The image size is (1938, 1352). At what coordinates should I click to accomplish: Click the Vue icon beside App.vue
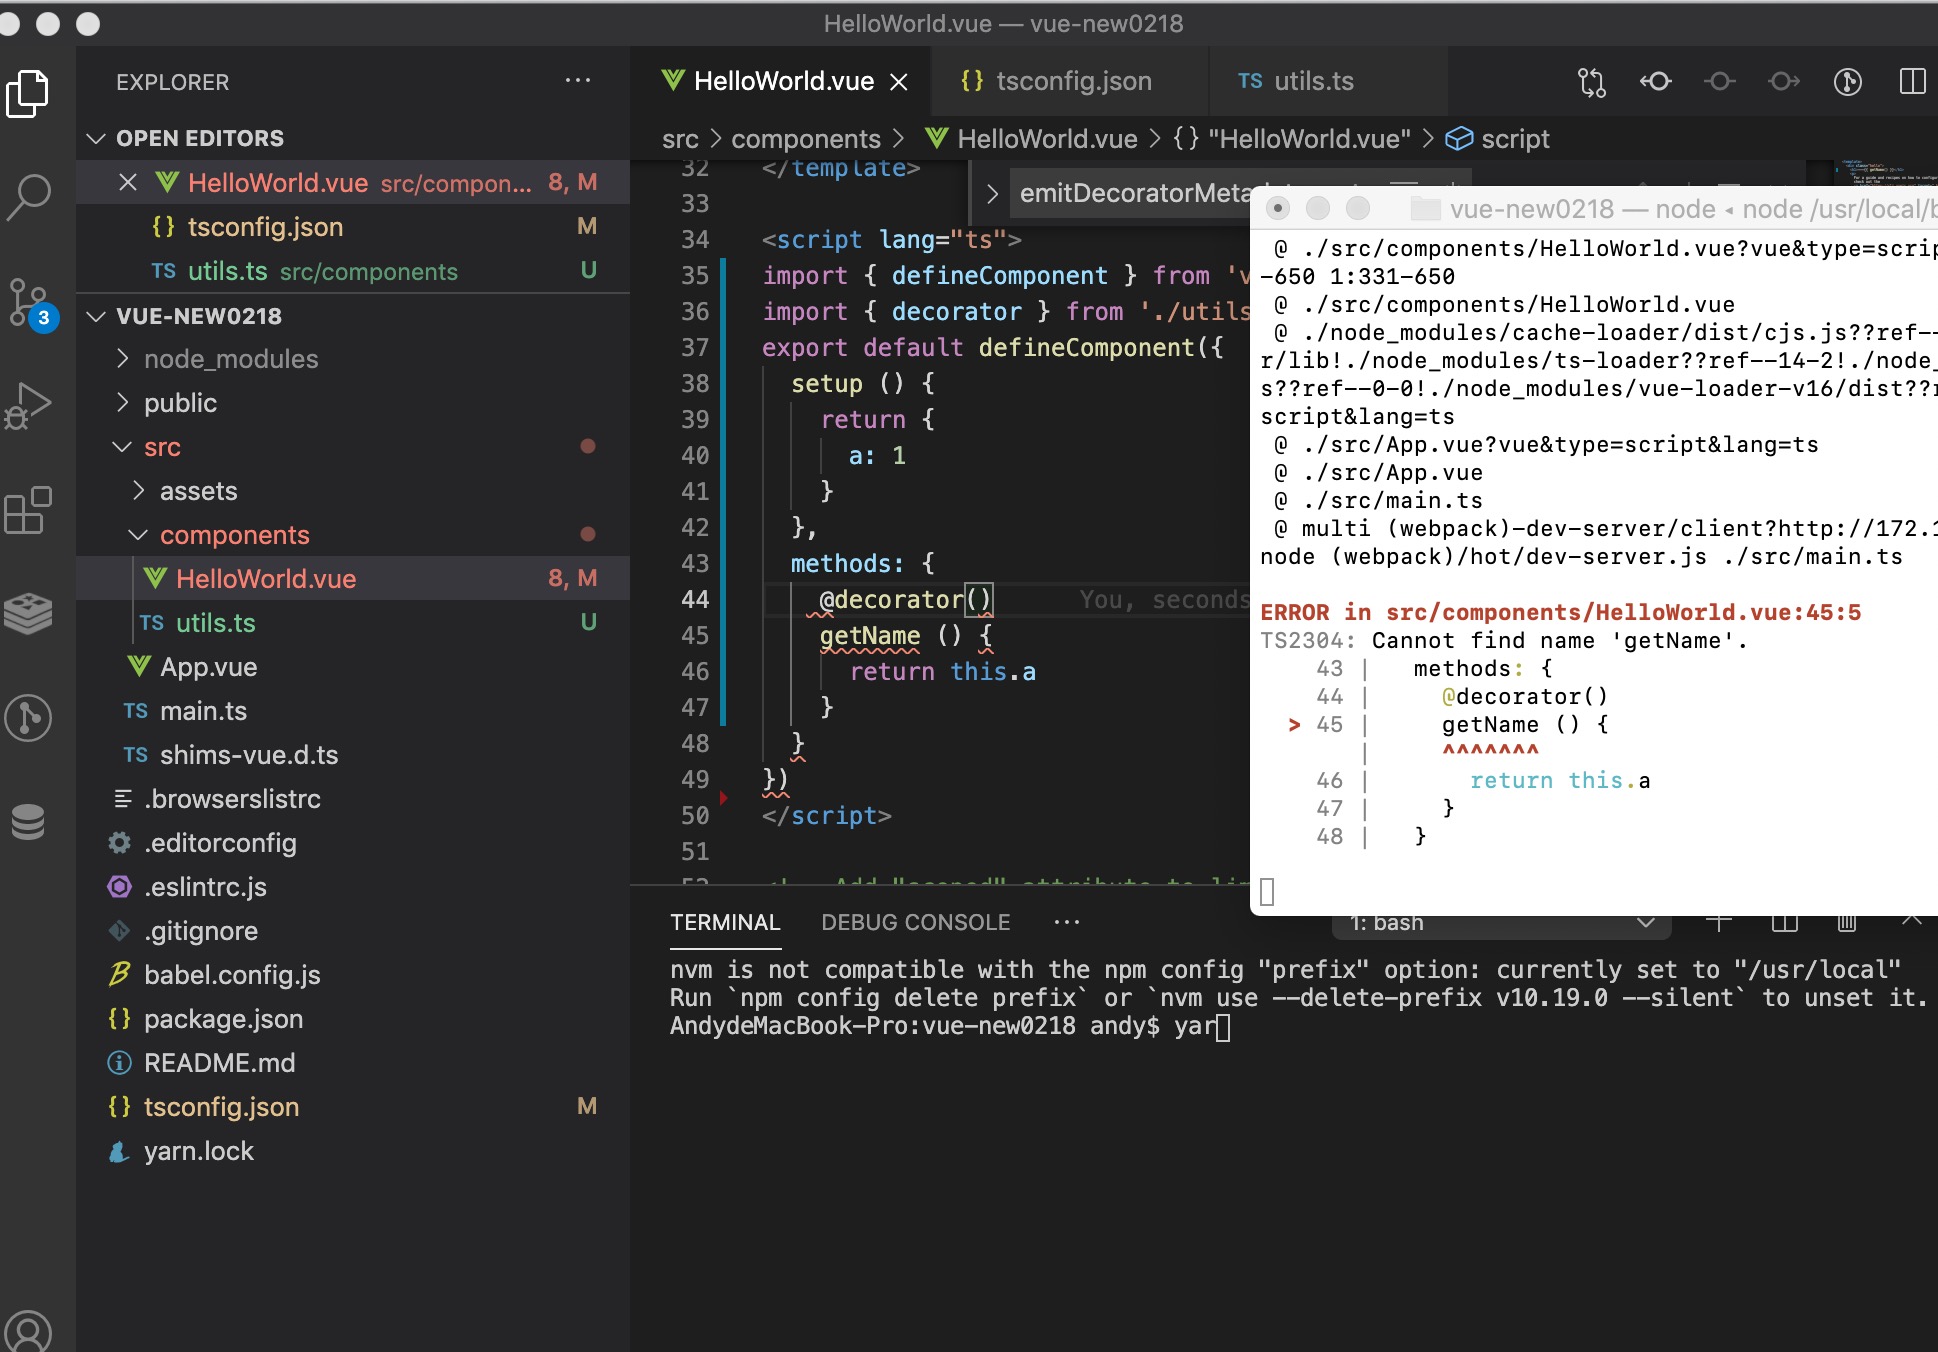(139, 666)
